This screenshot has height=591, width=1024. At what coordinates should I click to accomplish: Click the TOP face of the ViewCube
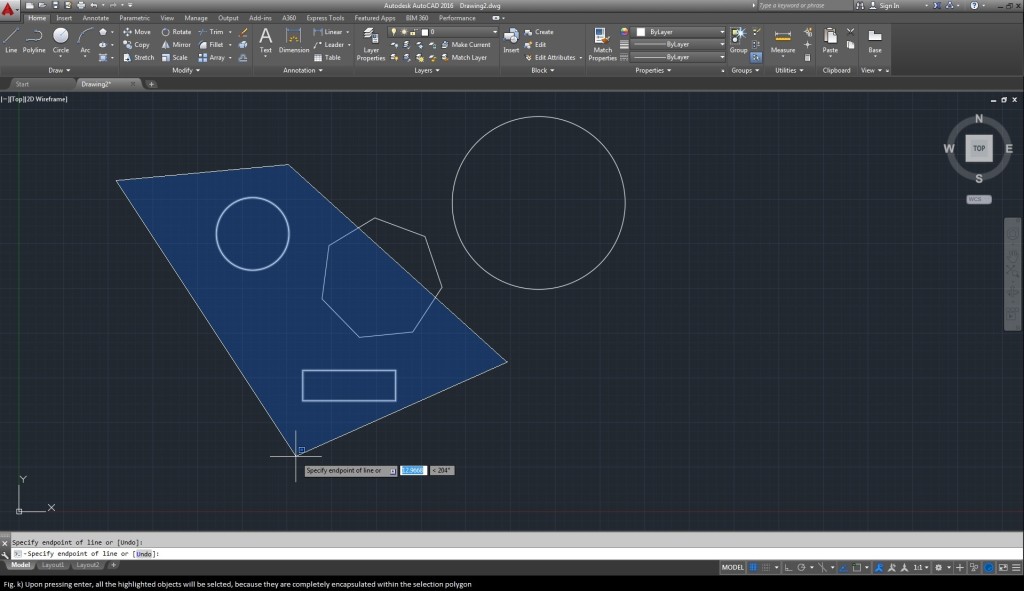pos(979,148)
